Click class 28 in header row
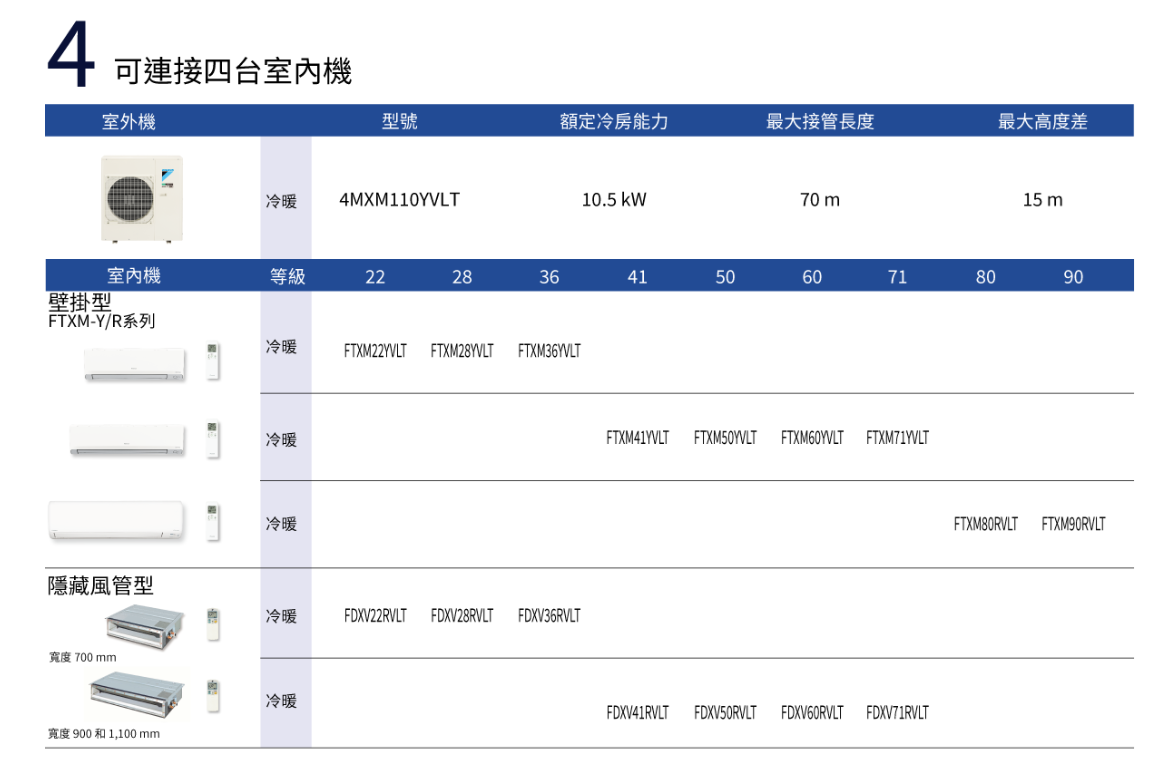 click(462, 277)
